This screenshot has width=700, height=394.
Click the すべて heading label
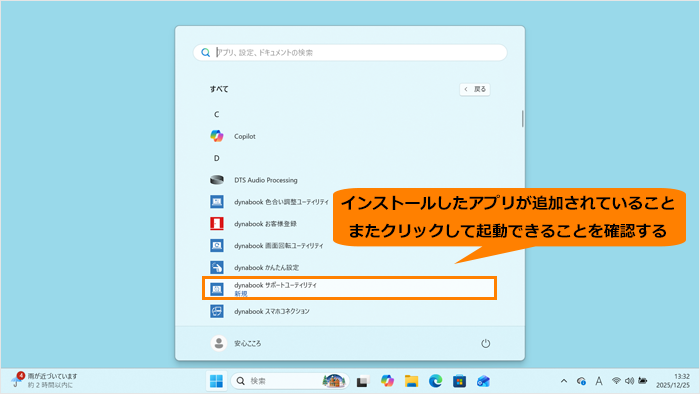[x=219, y=89]
